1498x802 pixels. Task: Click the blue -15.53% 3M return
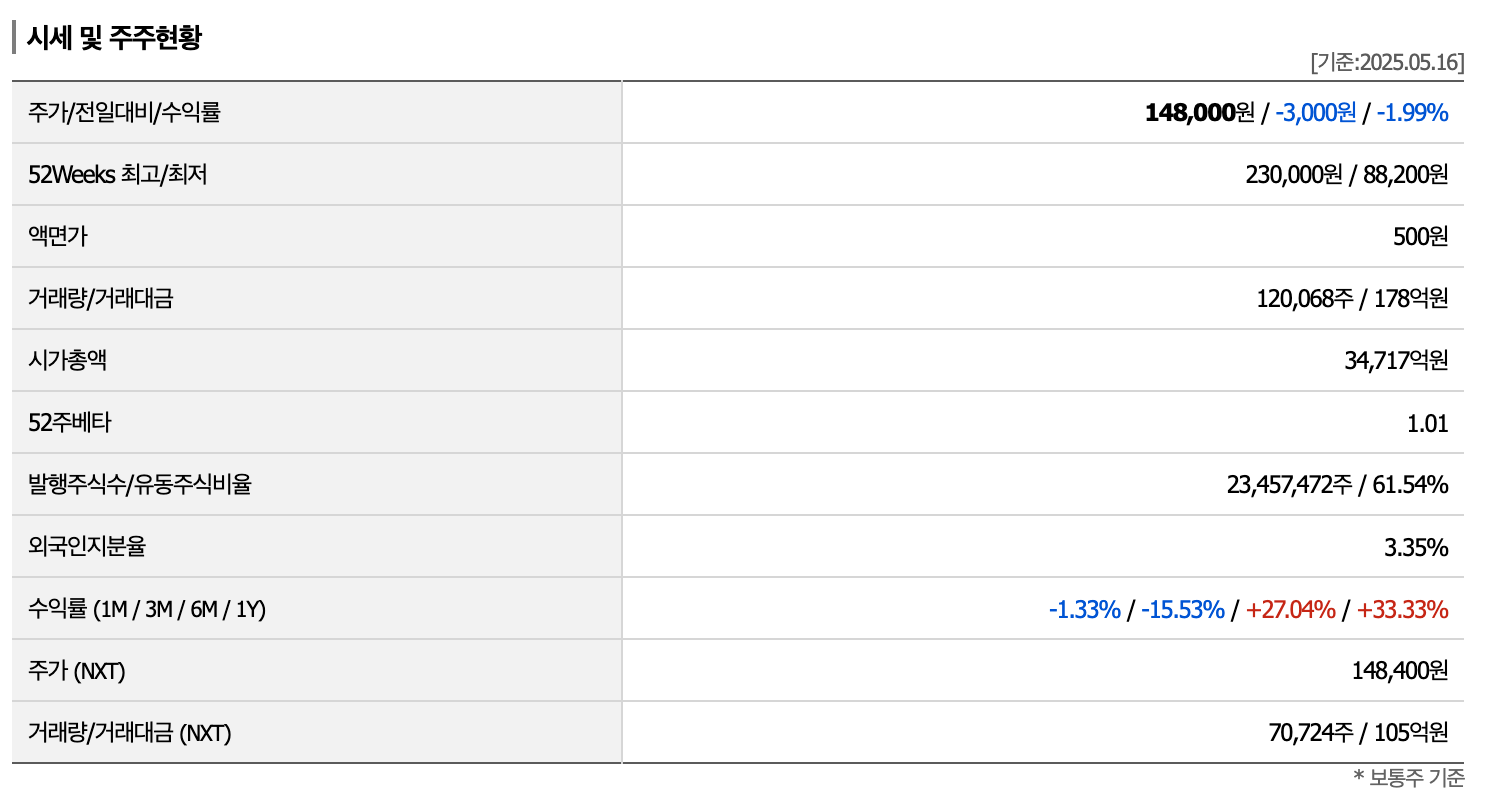pos(1182,608)
